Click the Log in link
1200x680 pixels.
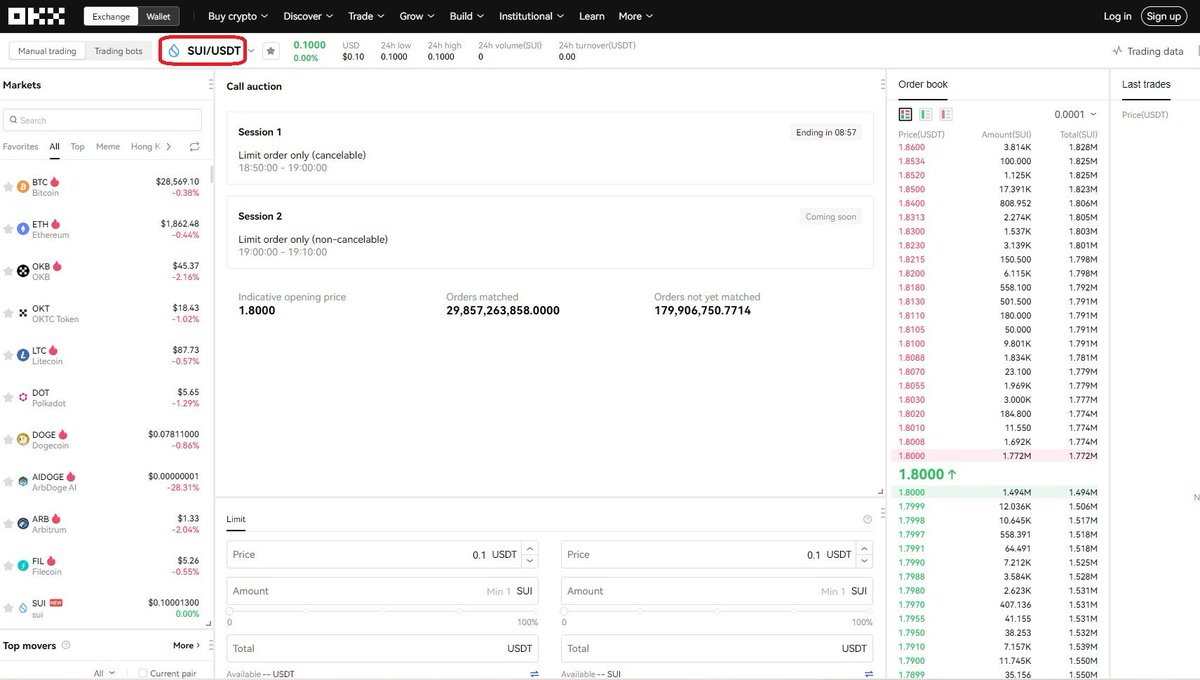click(x=1118, y=16)
